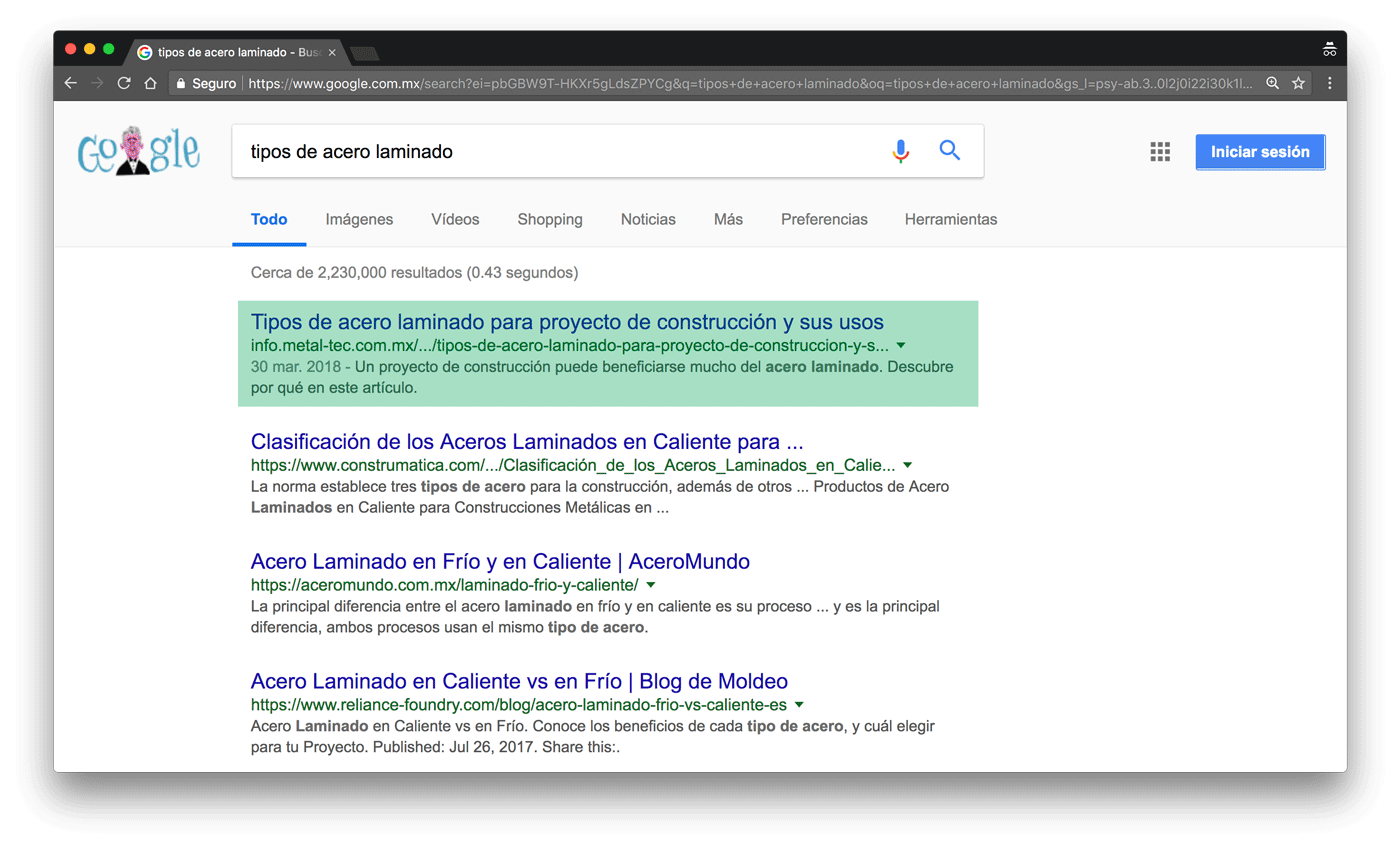Image resolution: width=1400 pixels, height=848 pixels.
Task: Open Herramientas search tools
Action: (950, 219)
